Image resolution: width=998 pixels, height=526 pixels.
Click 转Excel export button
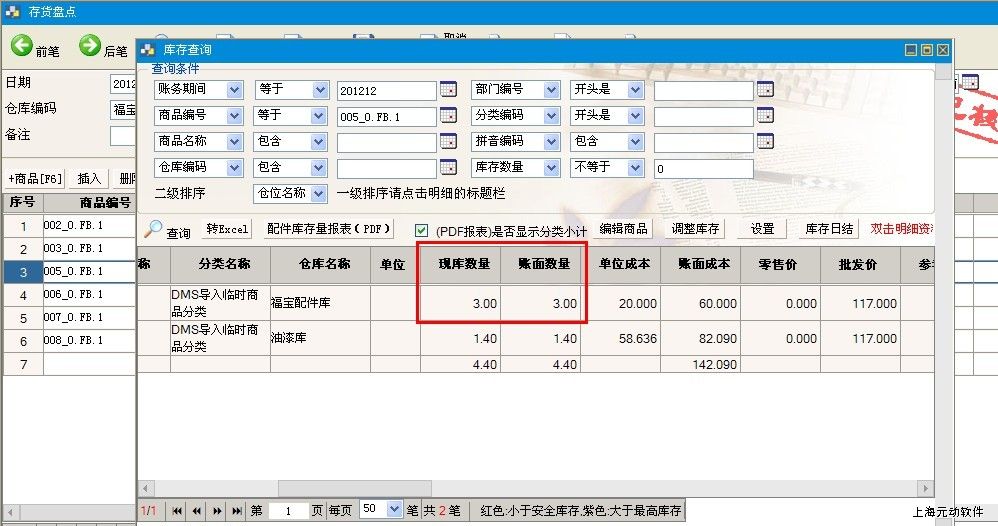tap(227, 229)
